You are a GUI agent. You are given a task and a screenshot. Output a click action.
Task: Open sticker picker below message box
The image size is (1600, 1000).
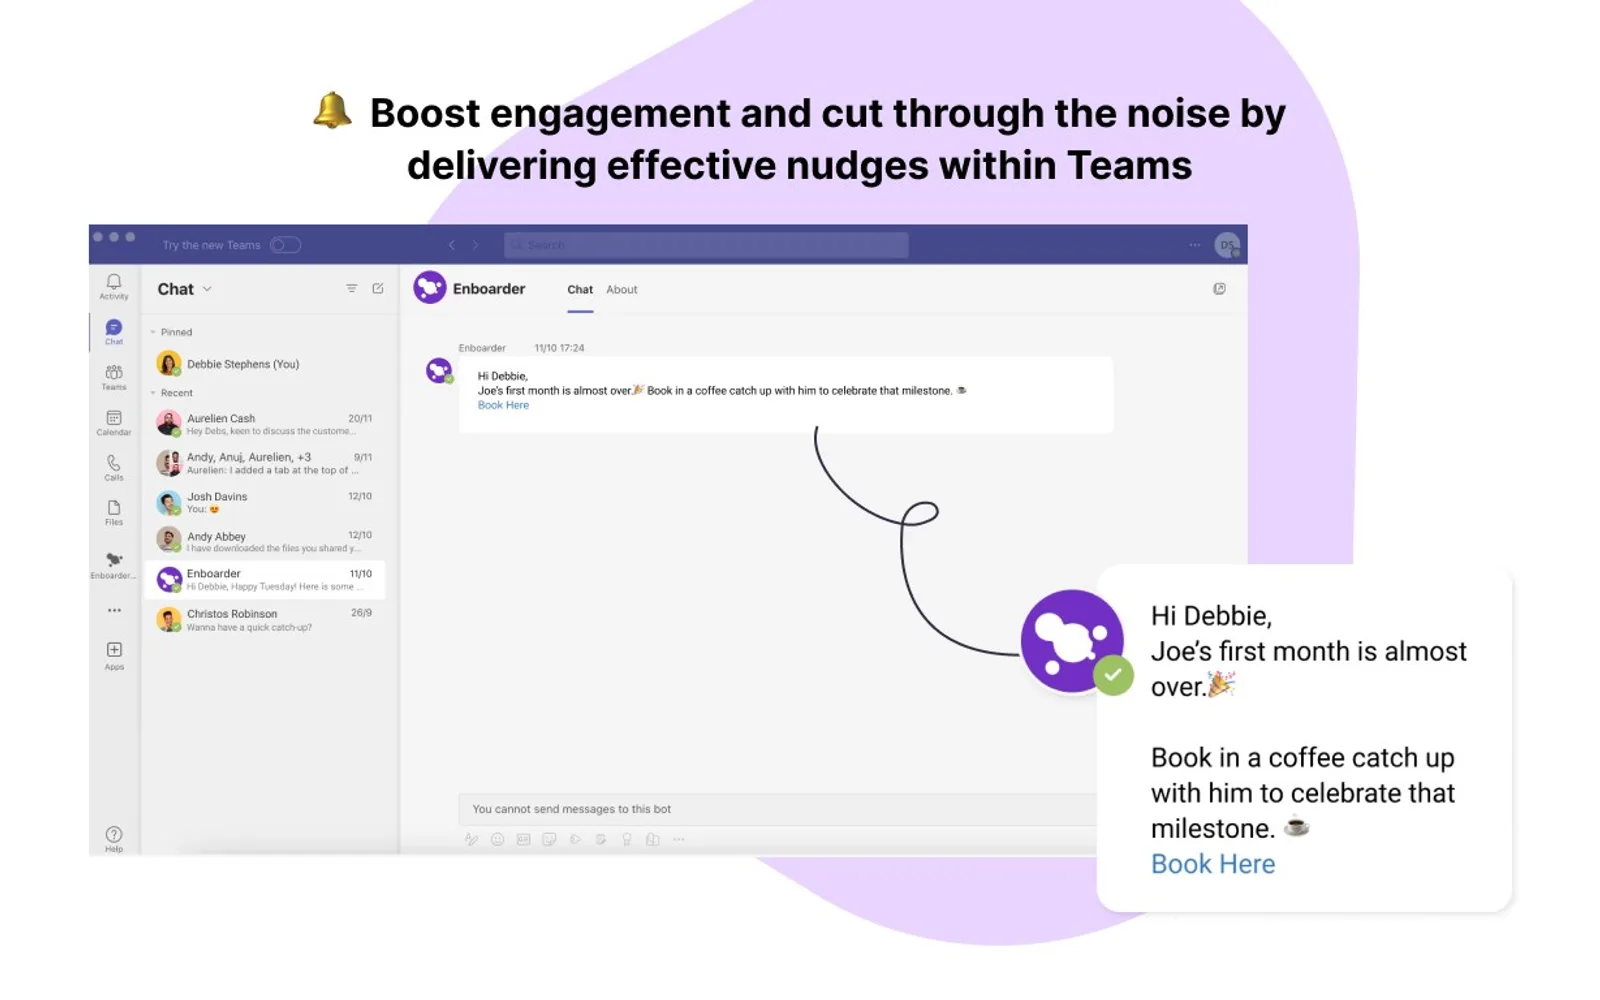click(x=549, y=840)
